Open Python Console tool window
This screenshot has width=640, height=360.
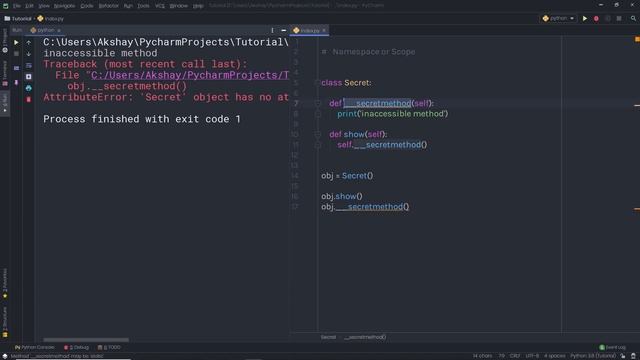34,347
